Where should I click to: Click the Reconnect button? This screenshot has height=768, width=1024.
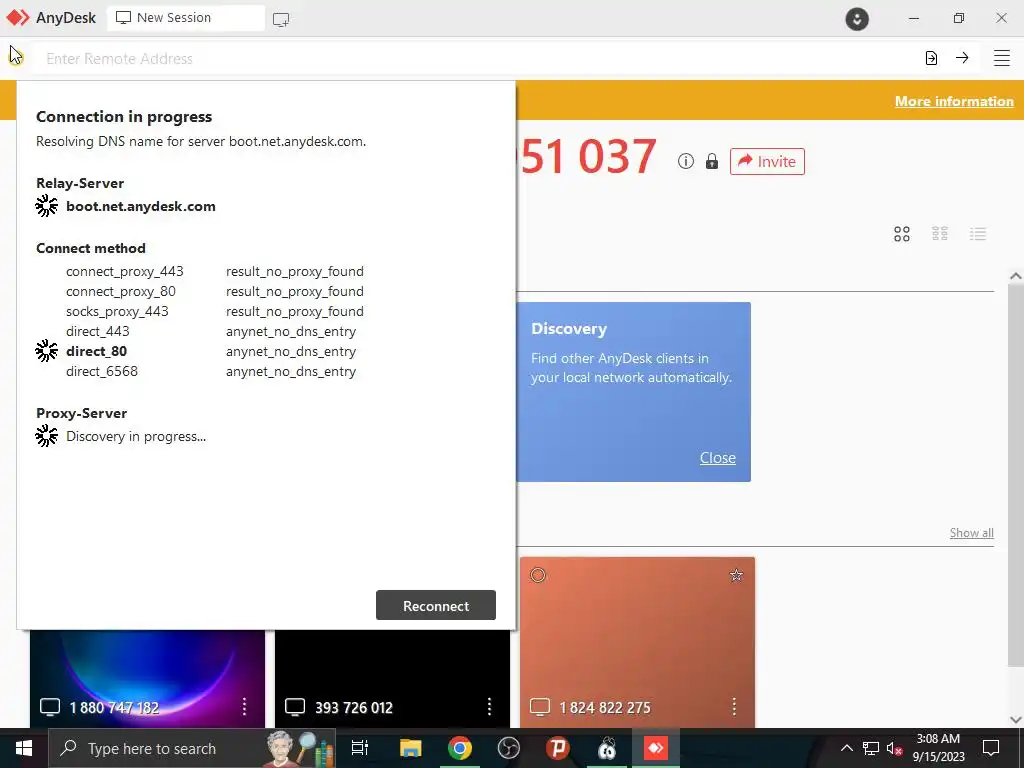(436, 605)
